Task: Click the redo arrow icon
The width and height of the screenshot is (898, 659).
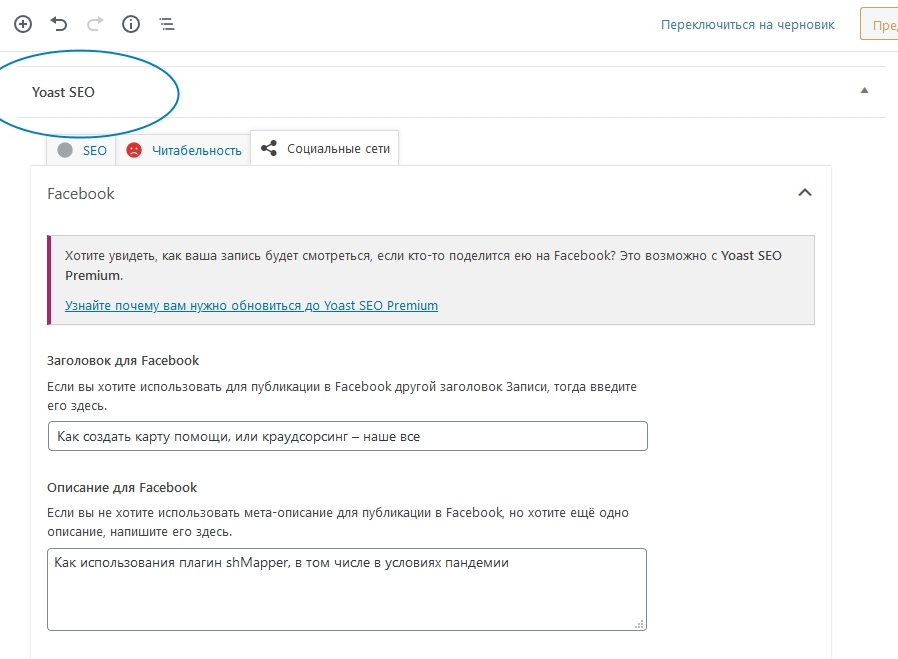Action: click(x=95, y=24)
